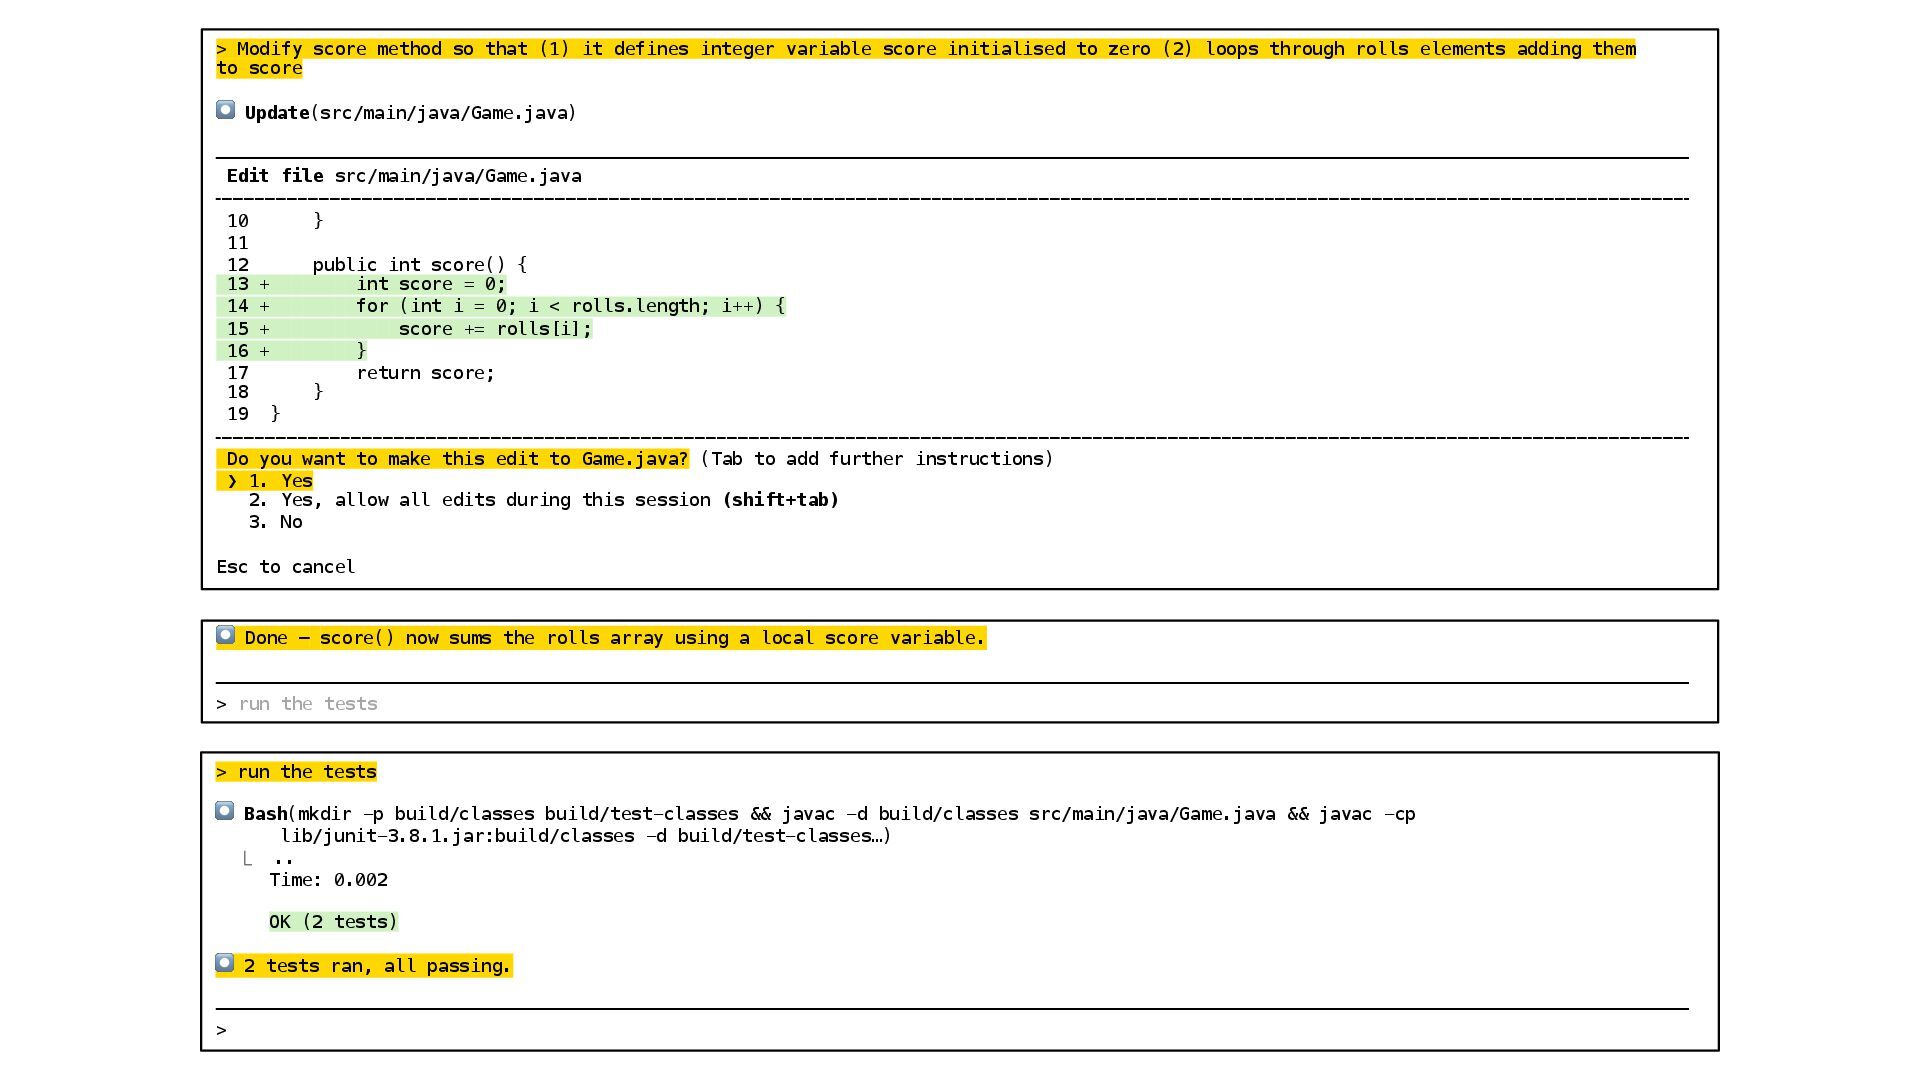Click the 'Esc to cancel' text

[x=286, y=567]
